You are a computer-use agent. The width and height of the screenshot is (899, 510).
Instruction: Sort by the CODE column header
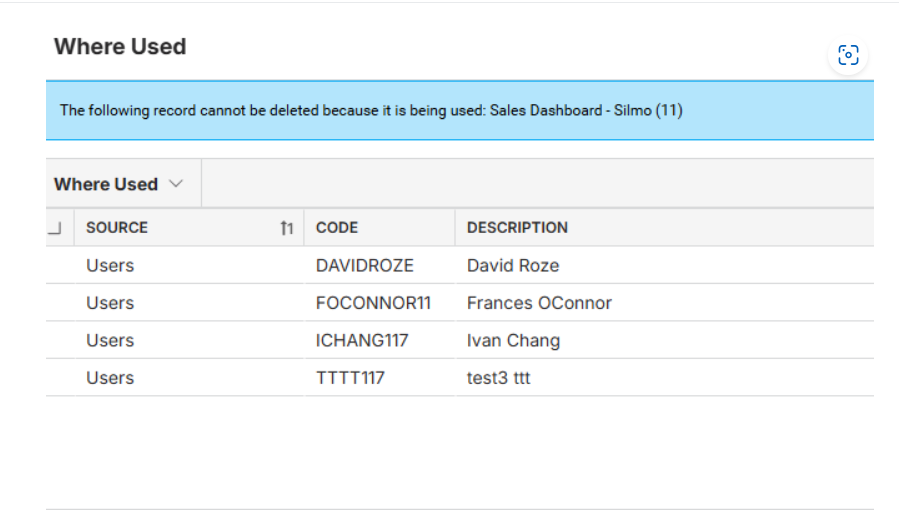coord(337,227)
